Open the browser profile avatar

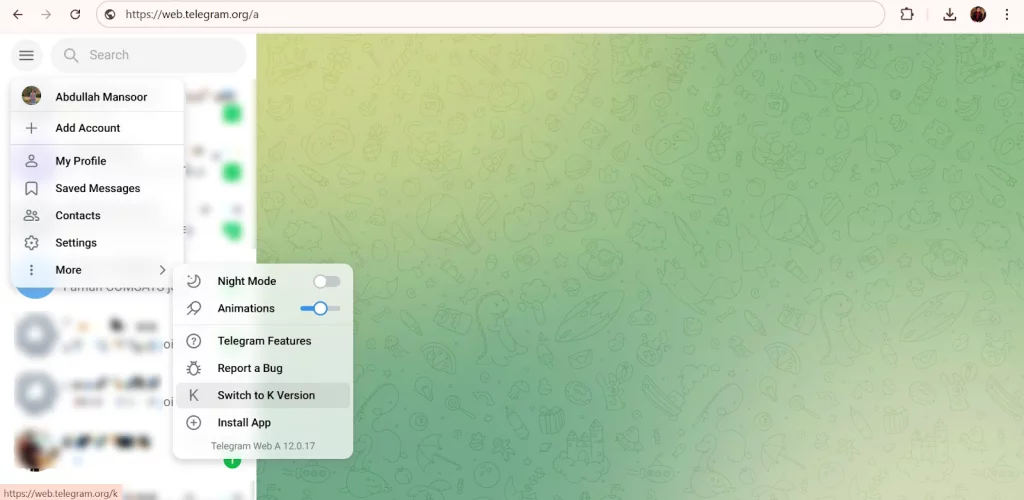pos(978,14)
